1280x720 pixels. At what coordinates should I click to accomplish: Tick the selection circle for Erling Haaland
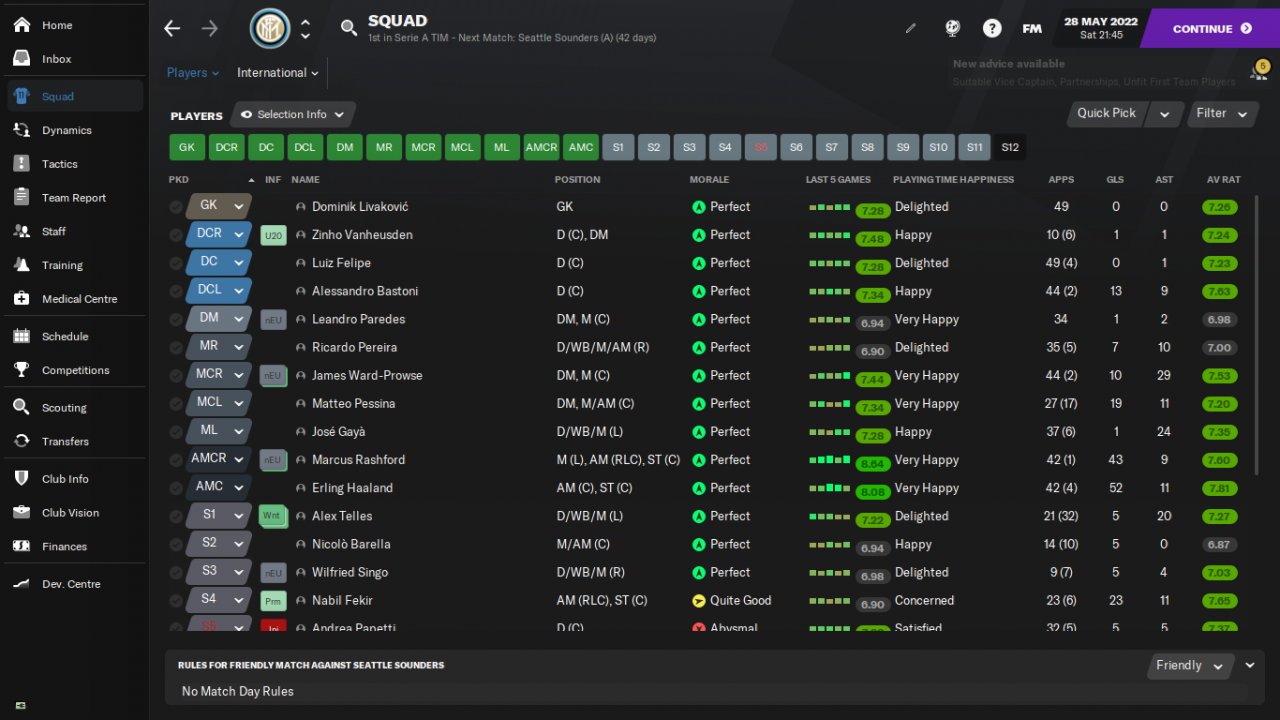tap(176, 488)
